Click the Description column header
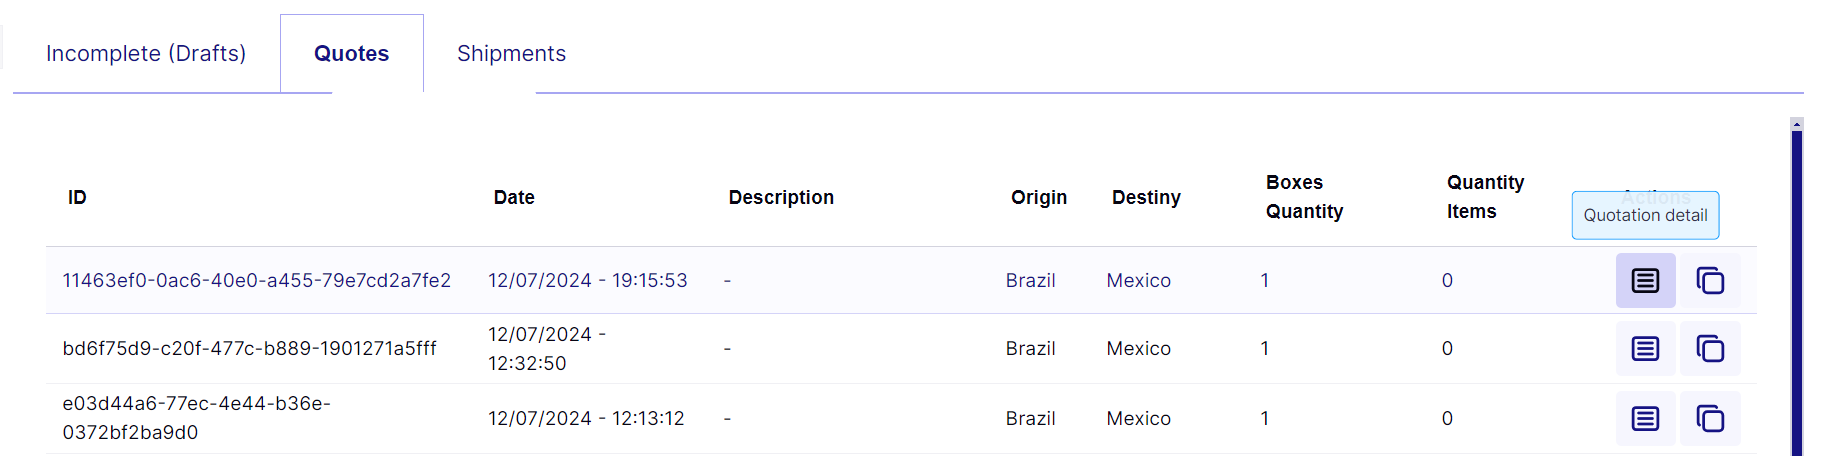The image size is (1848, 456). coord(781,197)
